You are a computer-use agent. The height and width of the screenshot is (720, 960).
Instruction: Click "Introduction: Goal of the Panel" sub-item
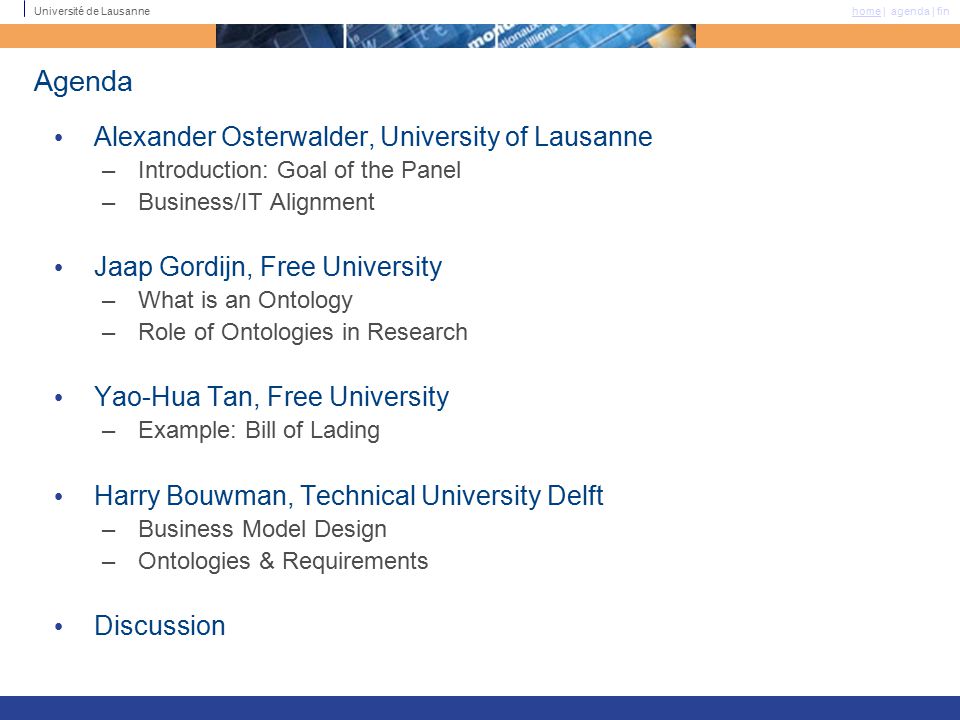299,170
